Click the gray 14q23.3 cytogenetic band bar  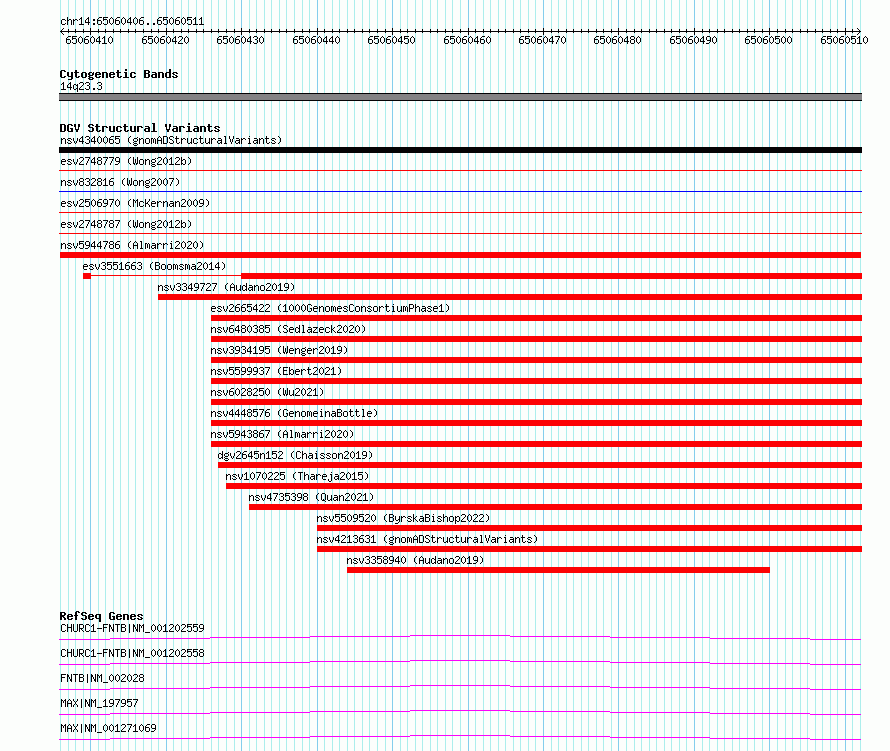click(x=460, y=97)
